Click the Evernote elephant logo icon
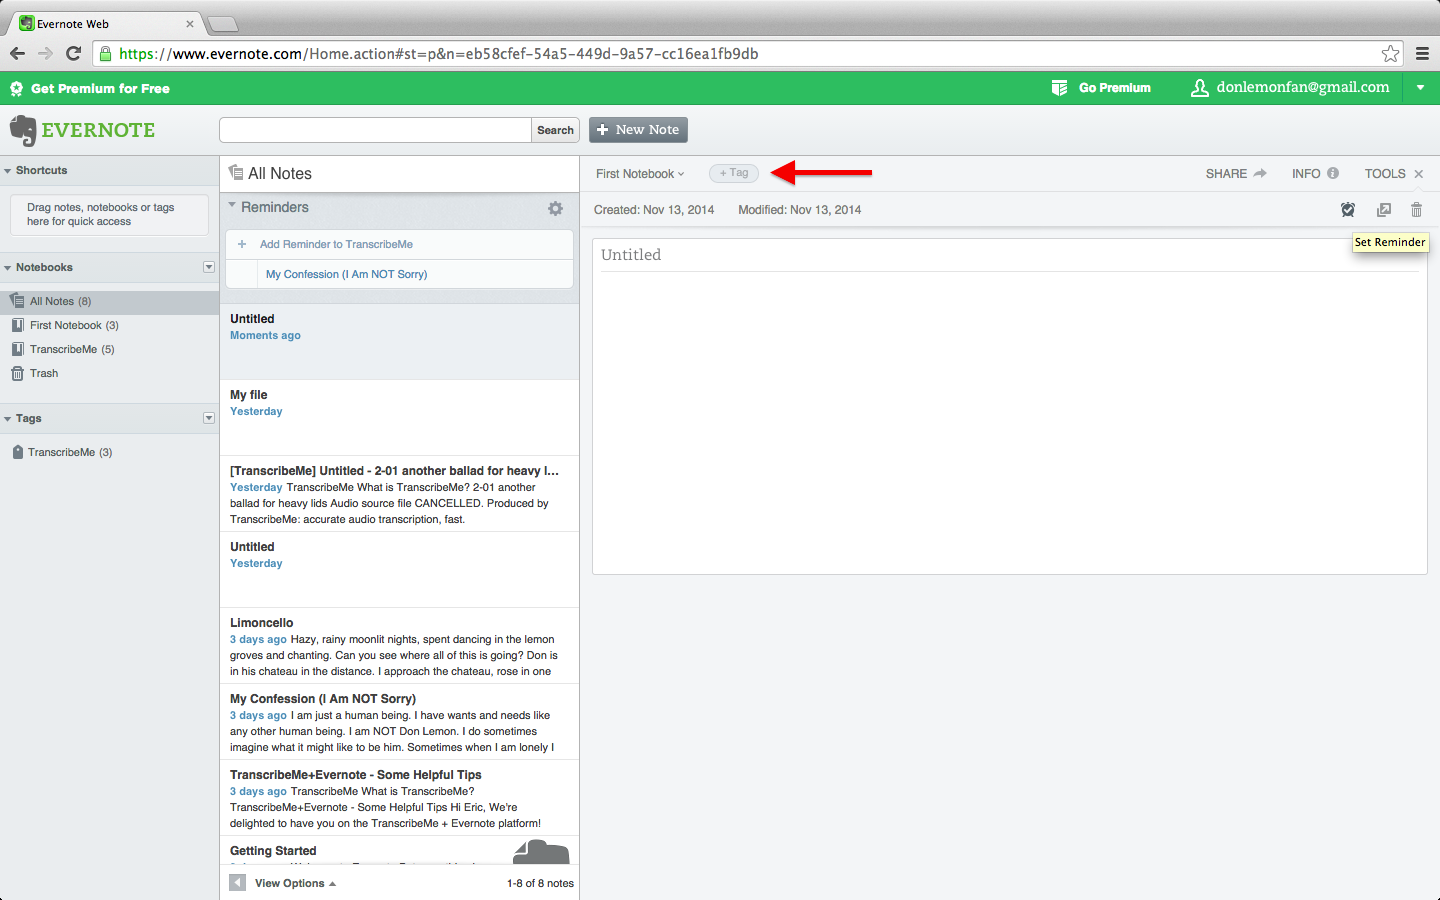 [x=22, y=130]
